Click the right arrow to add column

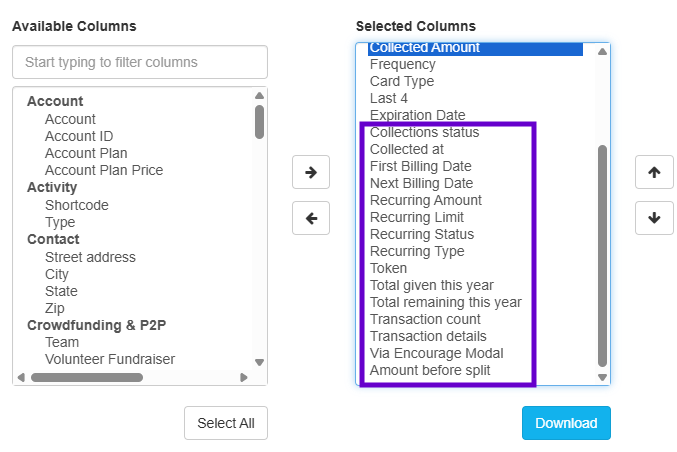(310, 172)
